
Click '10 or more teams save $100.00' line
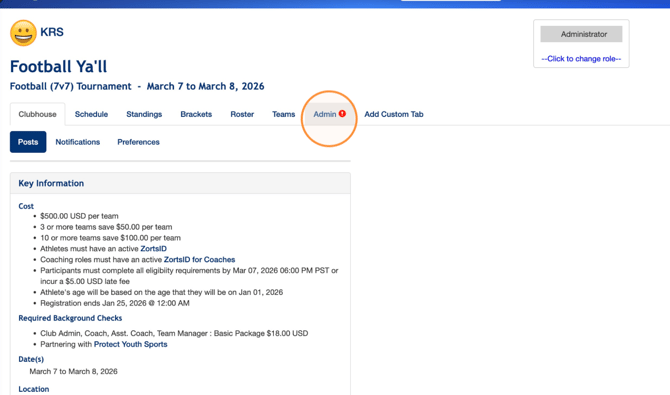click(x=110, y=238)
